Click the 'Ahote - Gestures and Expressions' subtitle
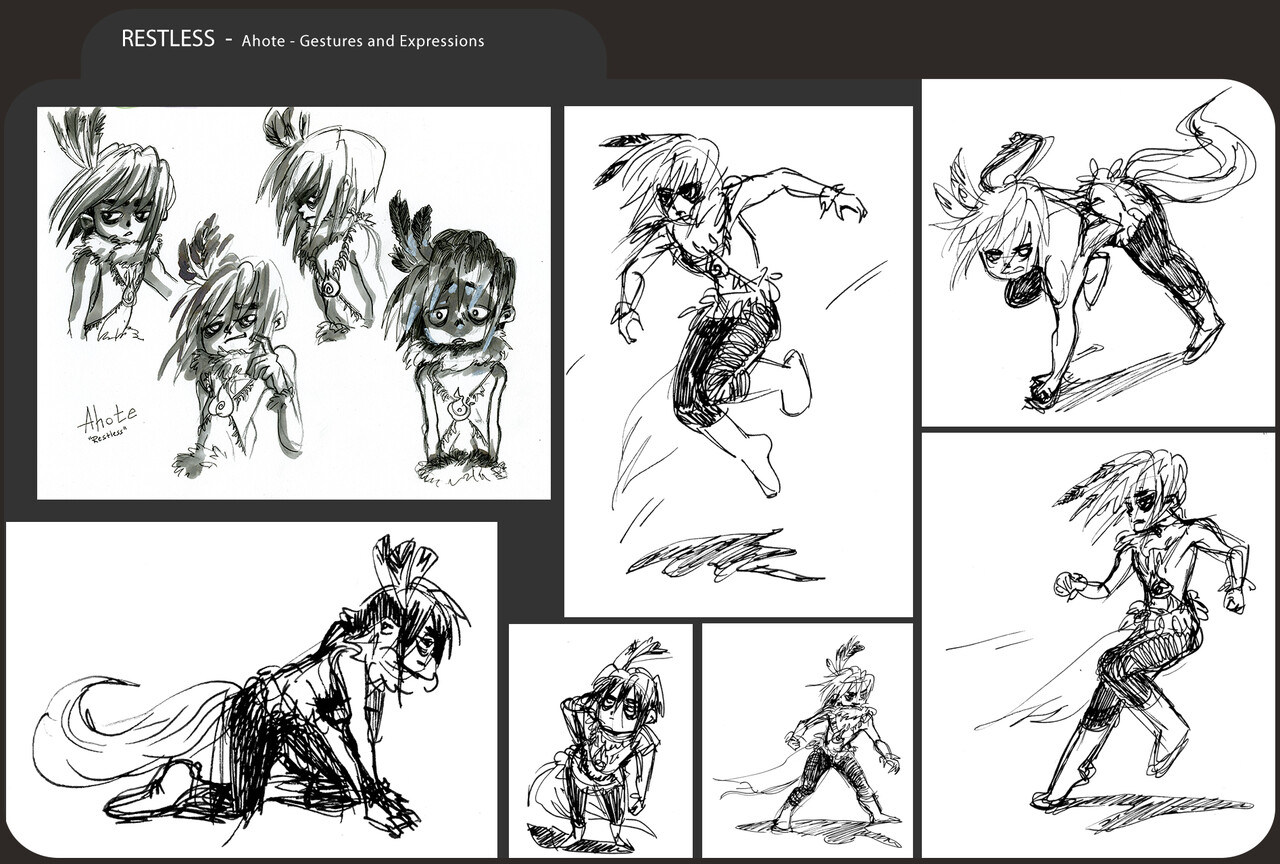1280x864 pixels. coord(363,41)
